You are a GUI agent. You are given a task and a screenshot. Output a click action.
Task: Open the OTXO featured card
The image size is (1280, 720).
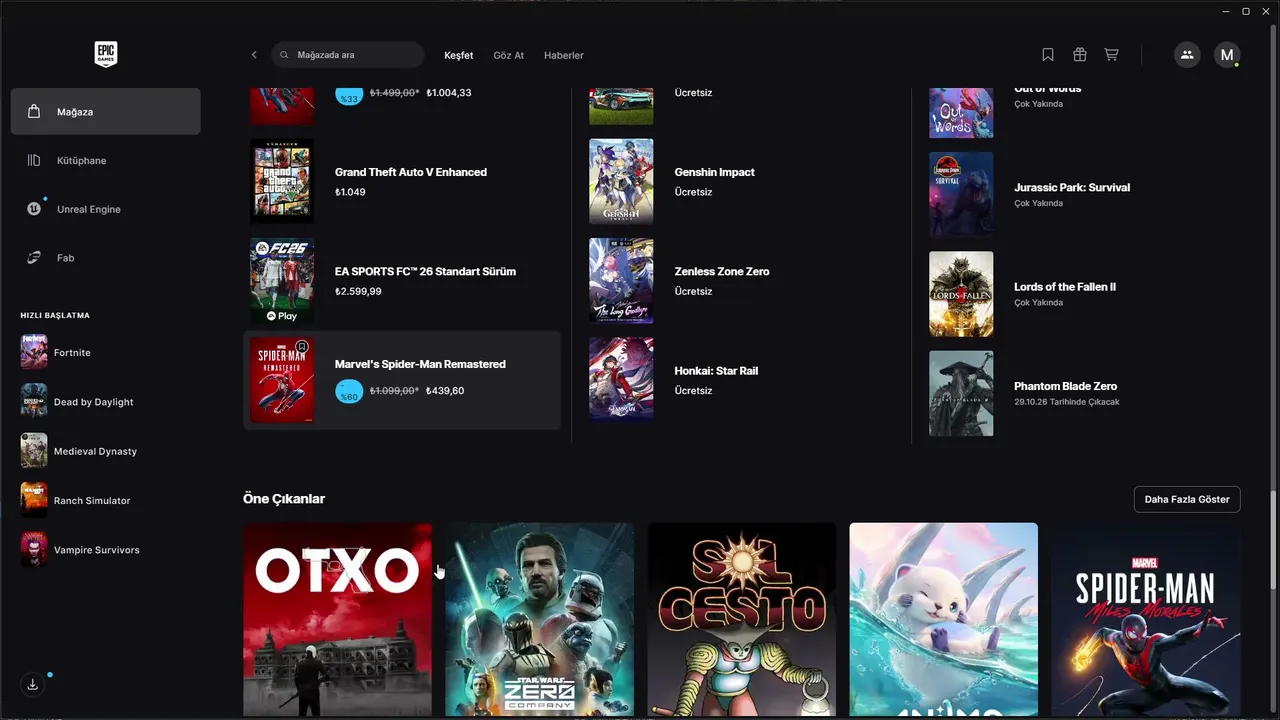[338, 620]
